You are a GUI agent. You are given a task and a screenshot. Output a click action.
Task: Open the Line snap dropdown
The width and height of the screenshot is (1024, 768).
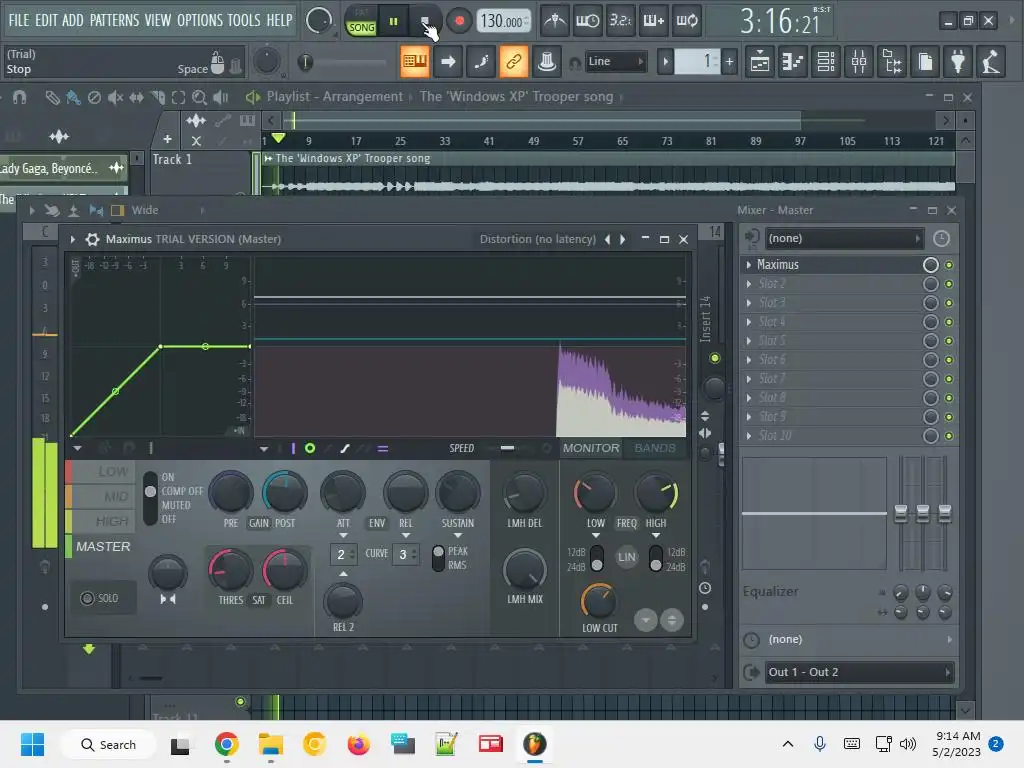(x=615, y=61)
